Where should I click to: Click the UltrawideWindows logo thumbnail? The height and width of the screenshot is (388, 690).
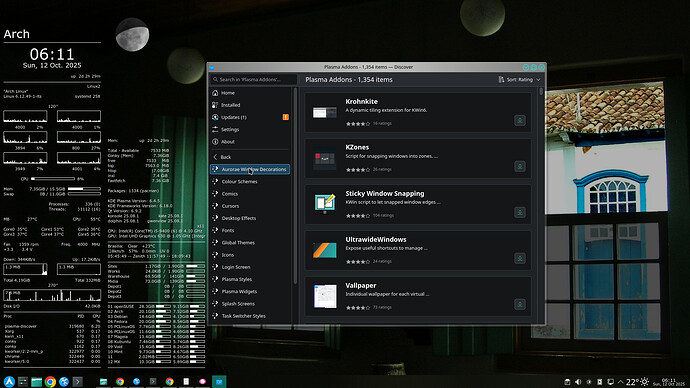click(325, 250)
